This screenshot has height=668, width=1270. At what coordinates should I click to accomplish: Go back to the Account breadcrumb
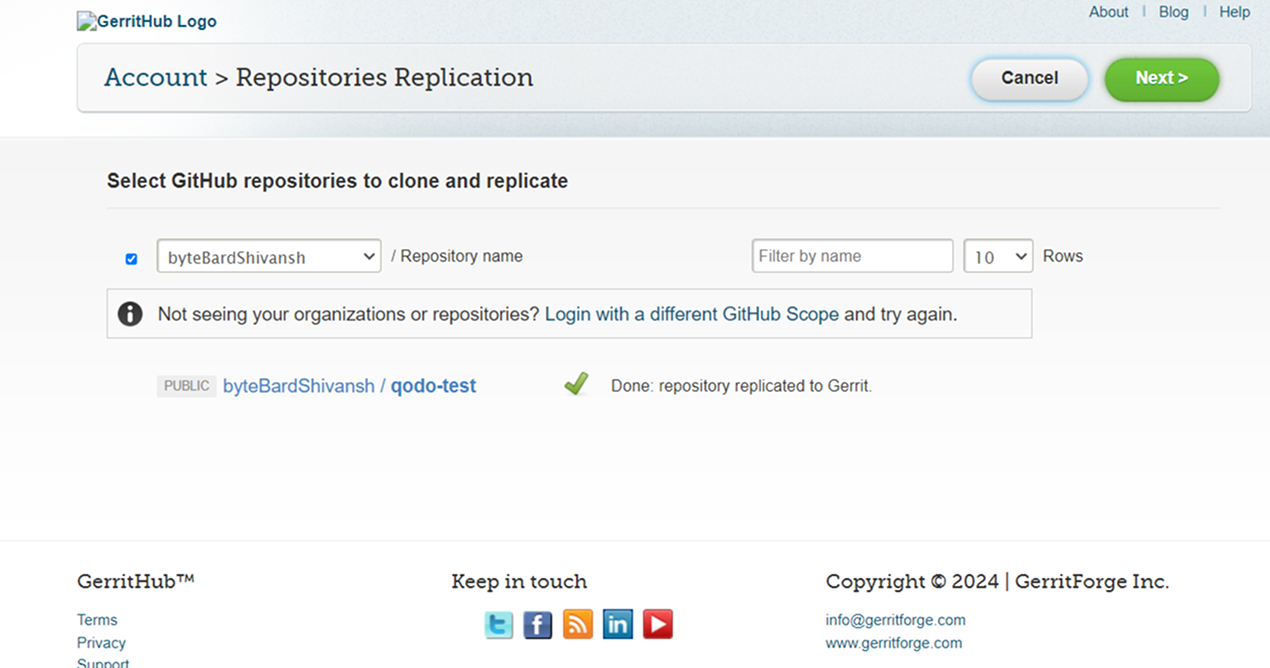(155, 77)
